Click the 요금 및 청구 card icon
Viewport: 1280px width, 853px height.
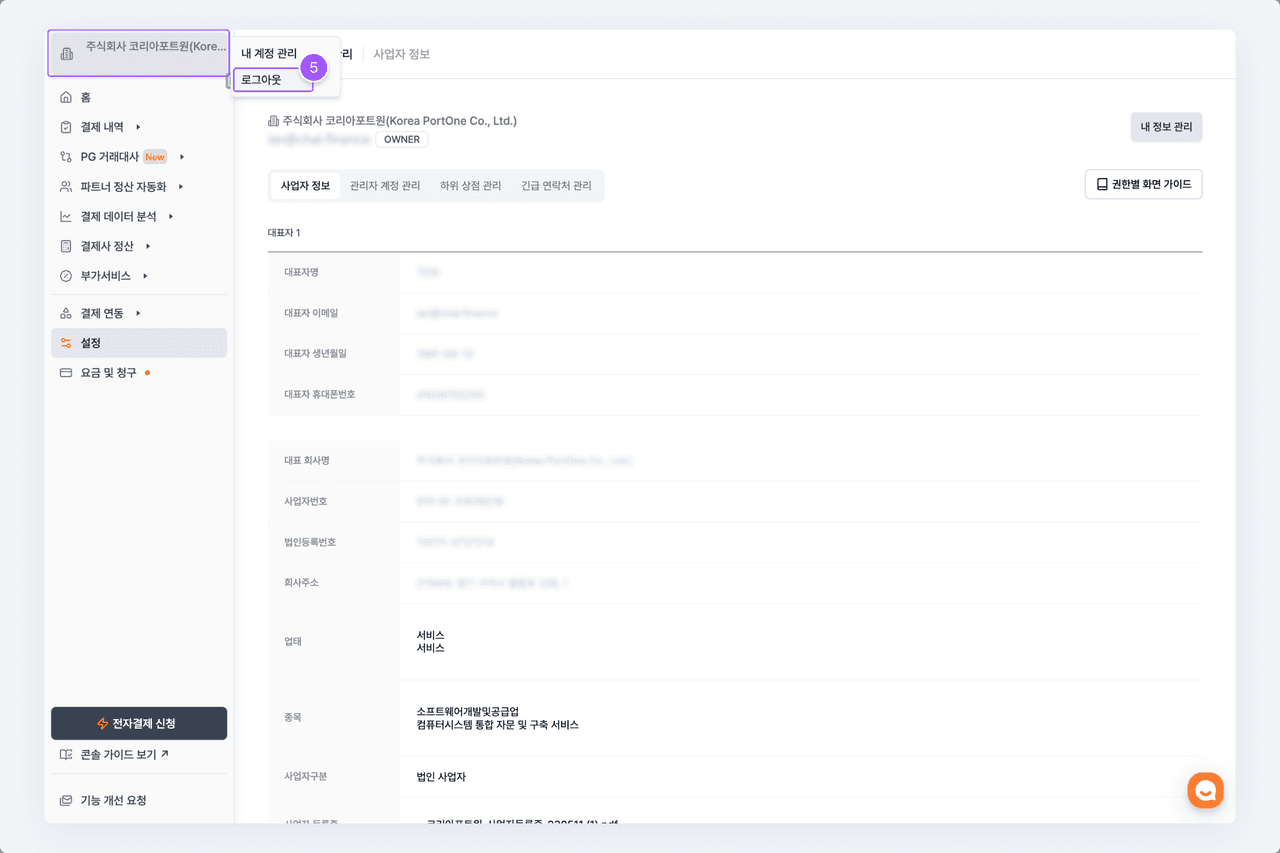(66, 373)
